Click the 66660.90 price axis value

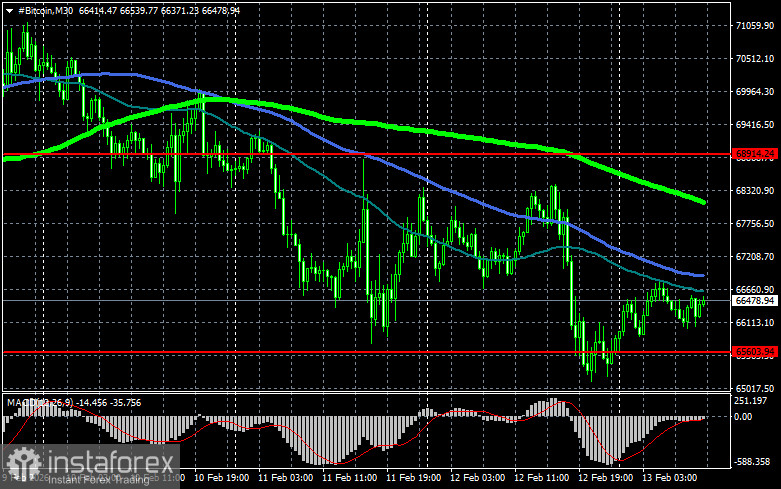(x=755, y=289)
